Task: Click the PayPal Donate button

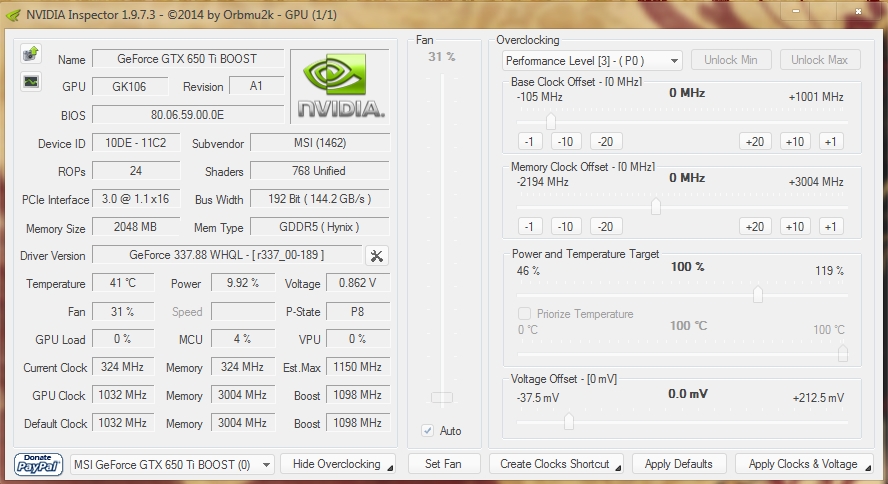Action: click(38, 464)
